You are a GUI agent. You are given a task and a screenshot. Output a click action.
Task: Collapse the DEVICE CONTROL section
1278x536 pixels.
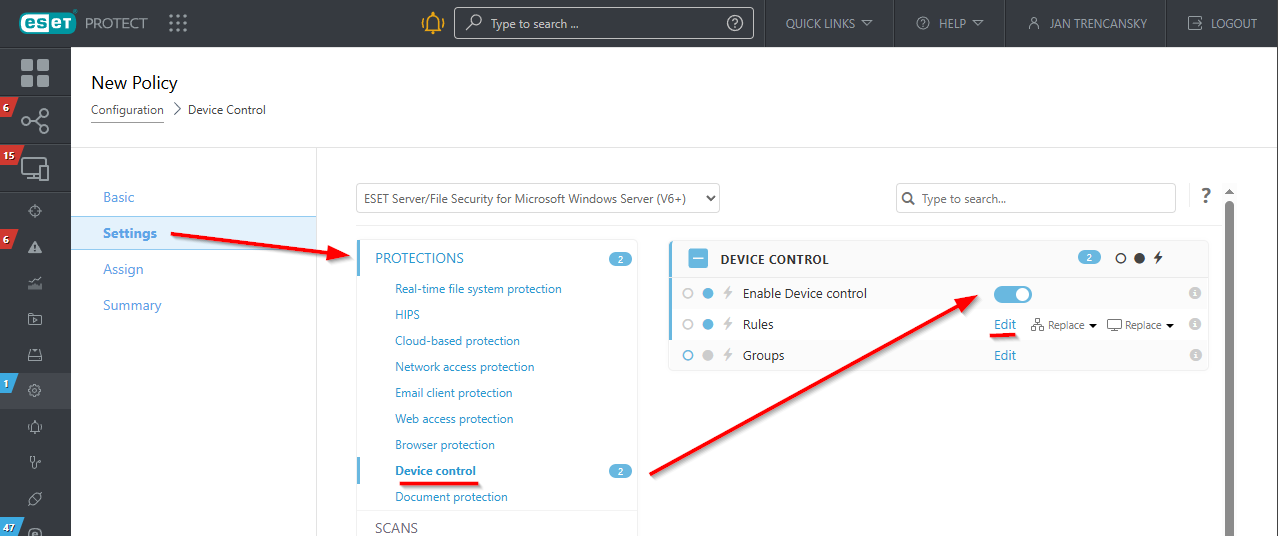tap(698, 259)
